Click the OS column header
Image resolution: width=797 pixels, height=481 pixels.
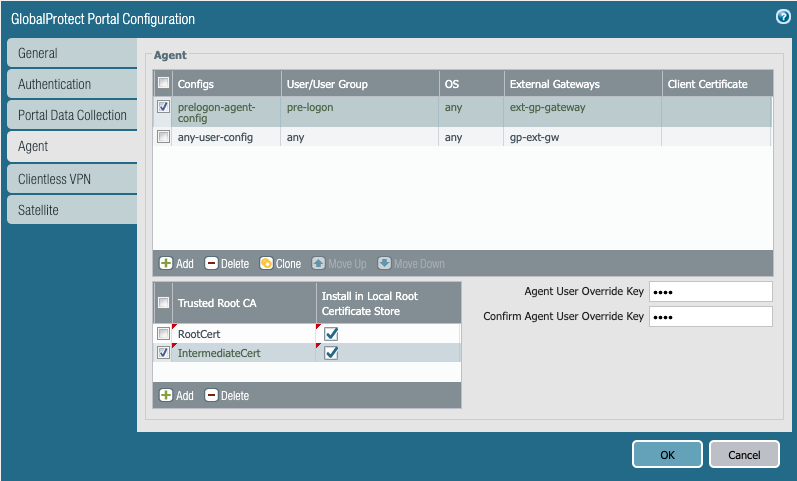click(x=472, y=84)
